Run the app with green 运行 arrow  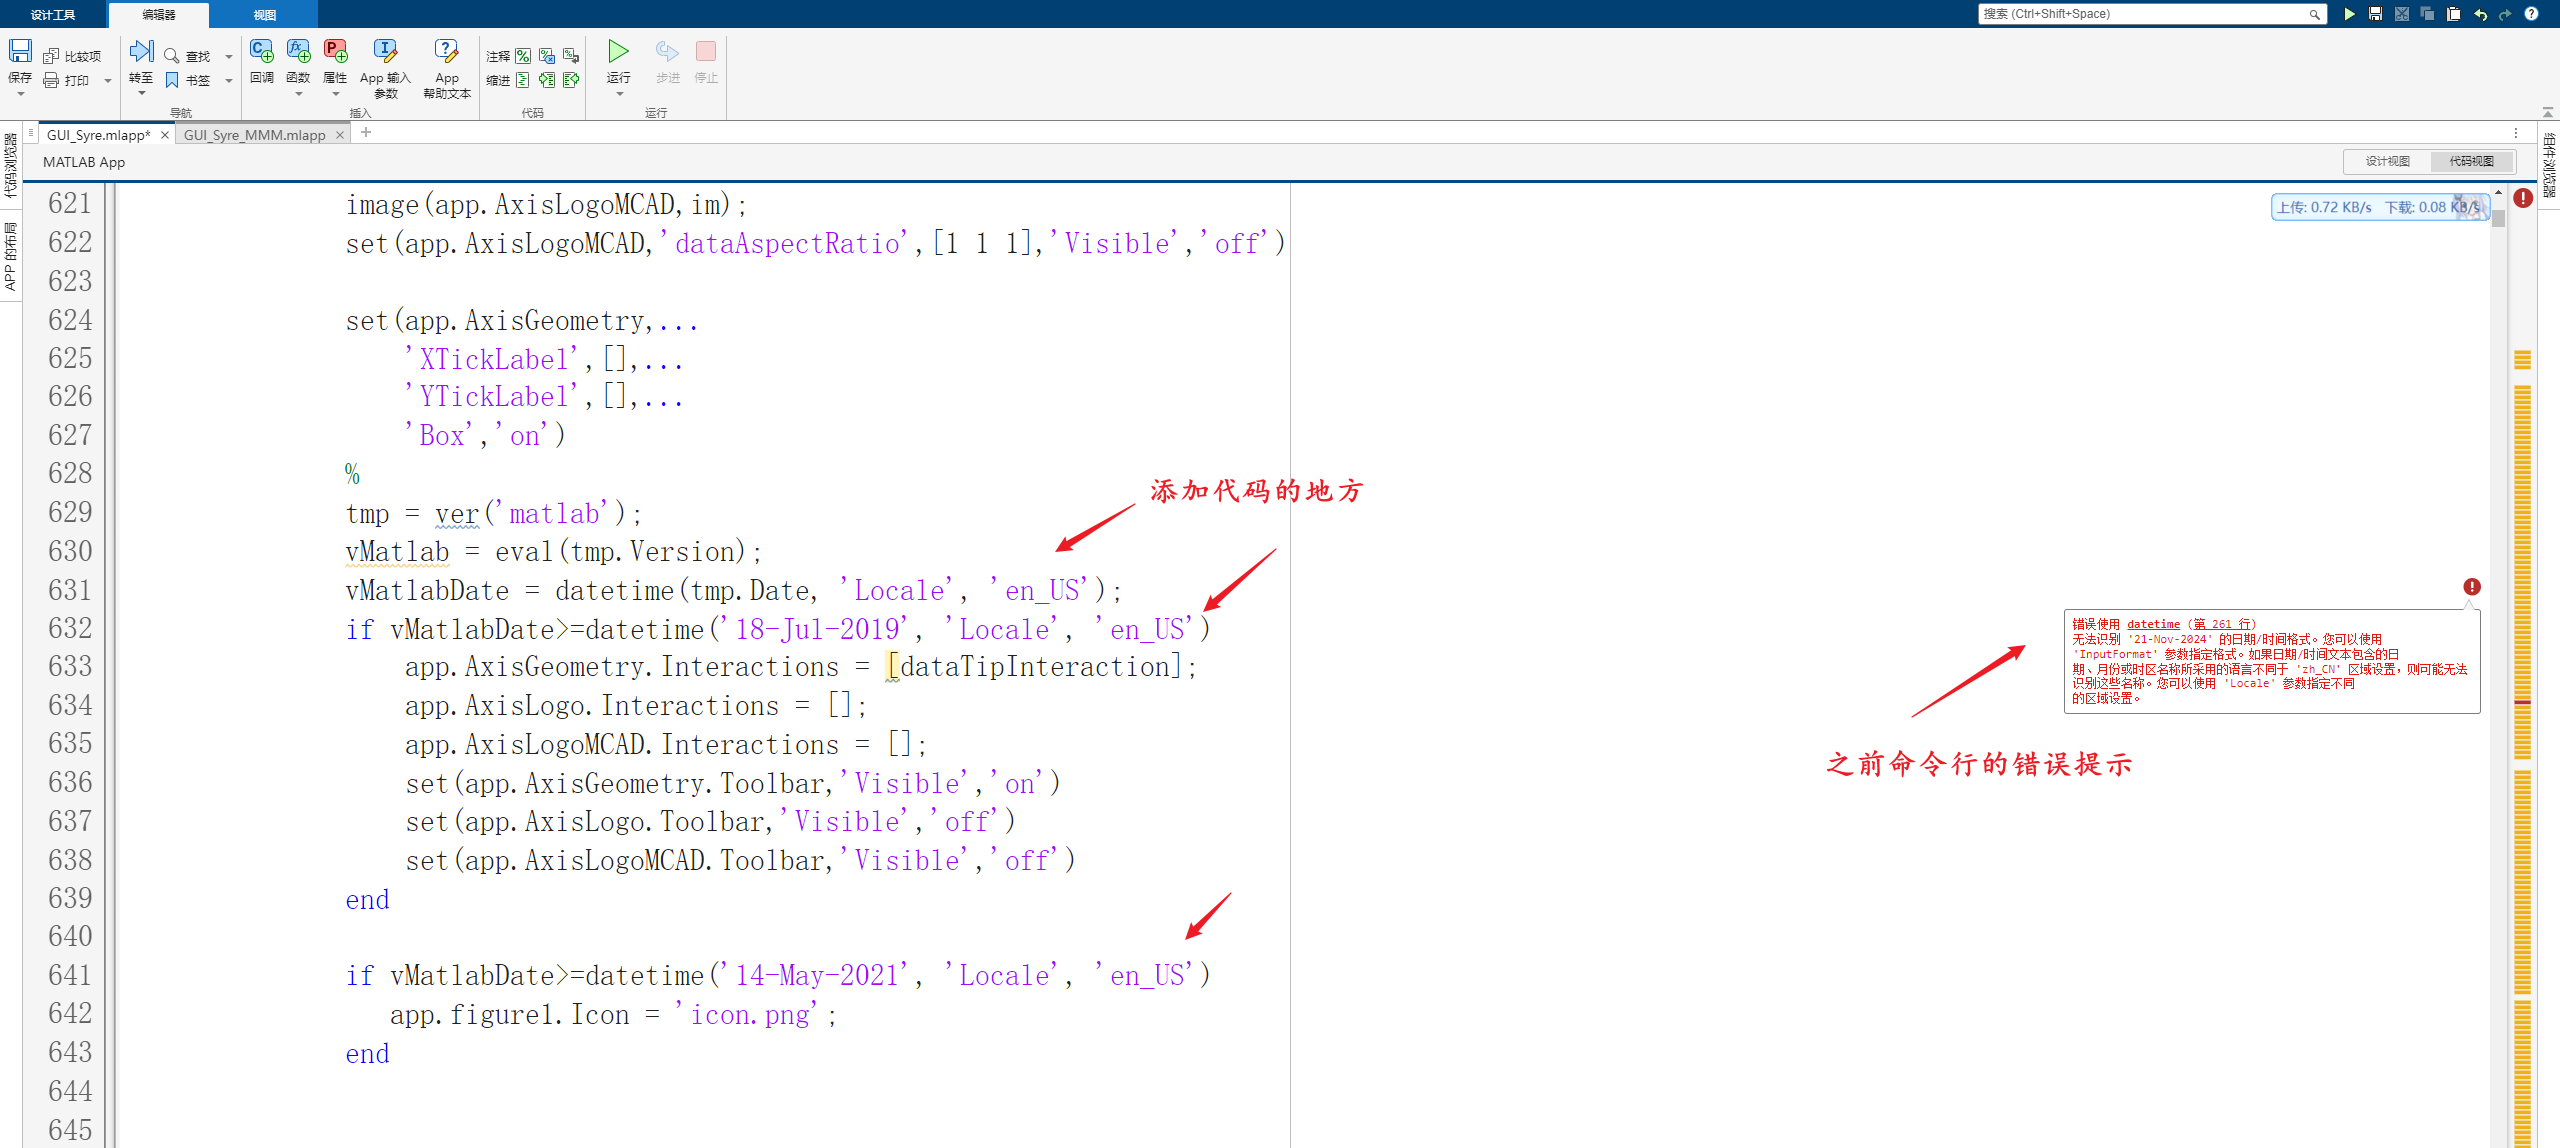[x=619, y=52]
